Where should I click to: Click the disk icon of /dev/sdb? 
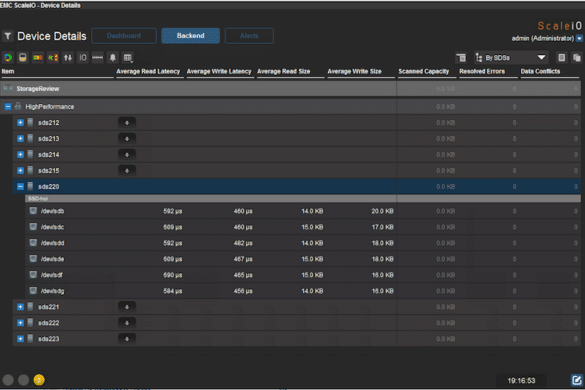(x=33, y=211)
